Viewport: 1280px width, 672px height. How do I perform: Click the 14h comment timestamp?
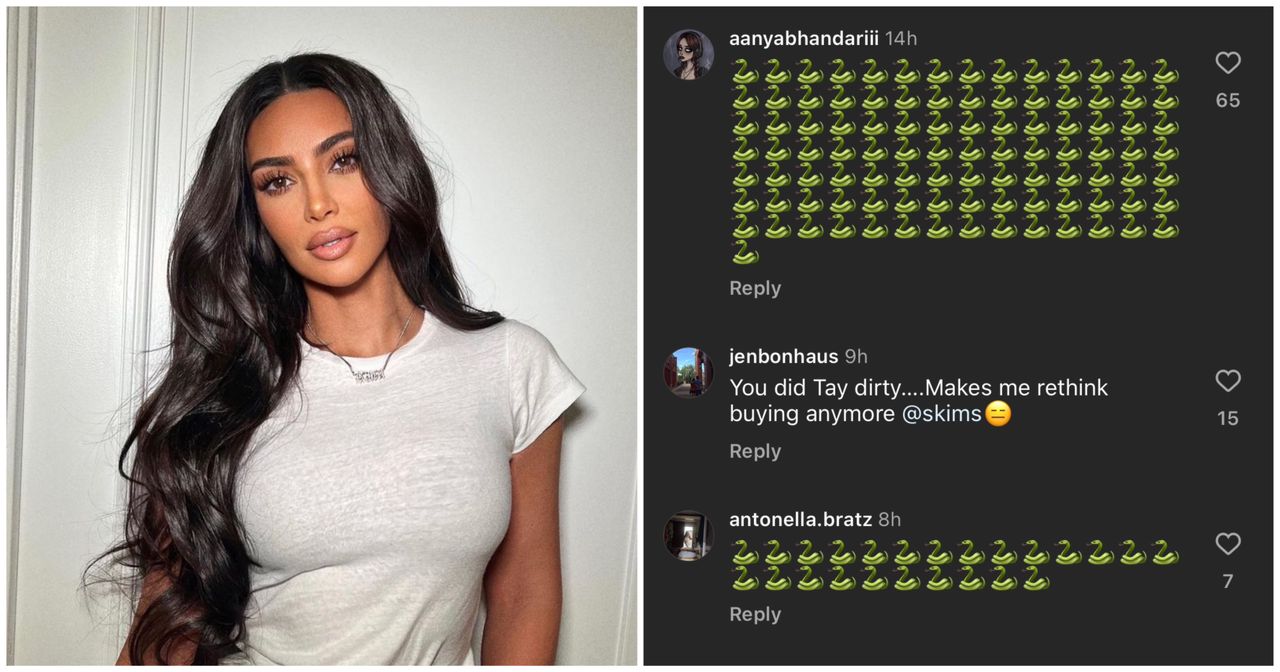[901, 38]
